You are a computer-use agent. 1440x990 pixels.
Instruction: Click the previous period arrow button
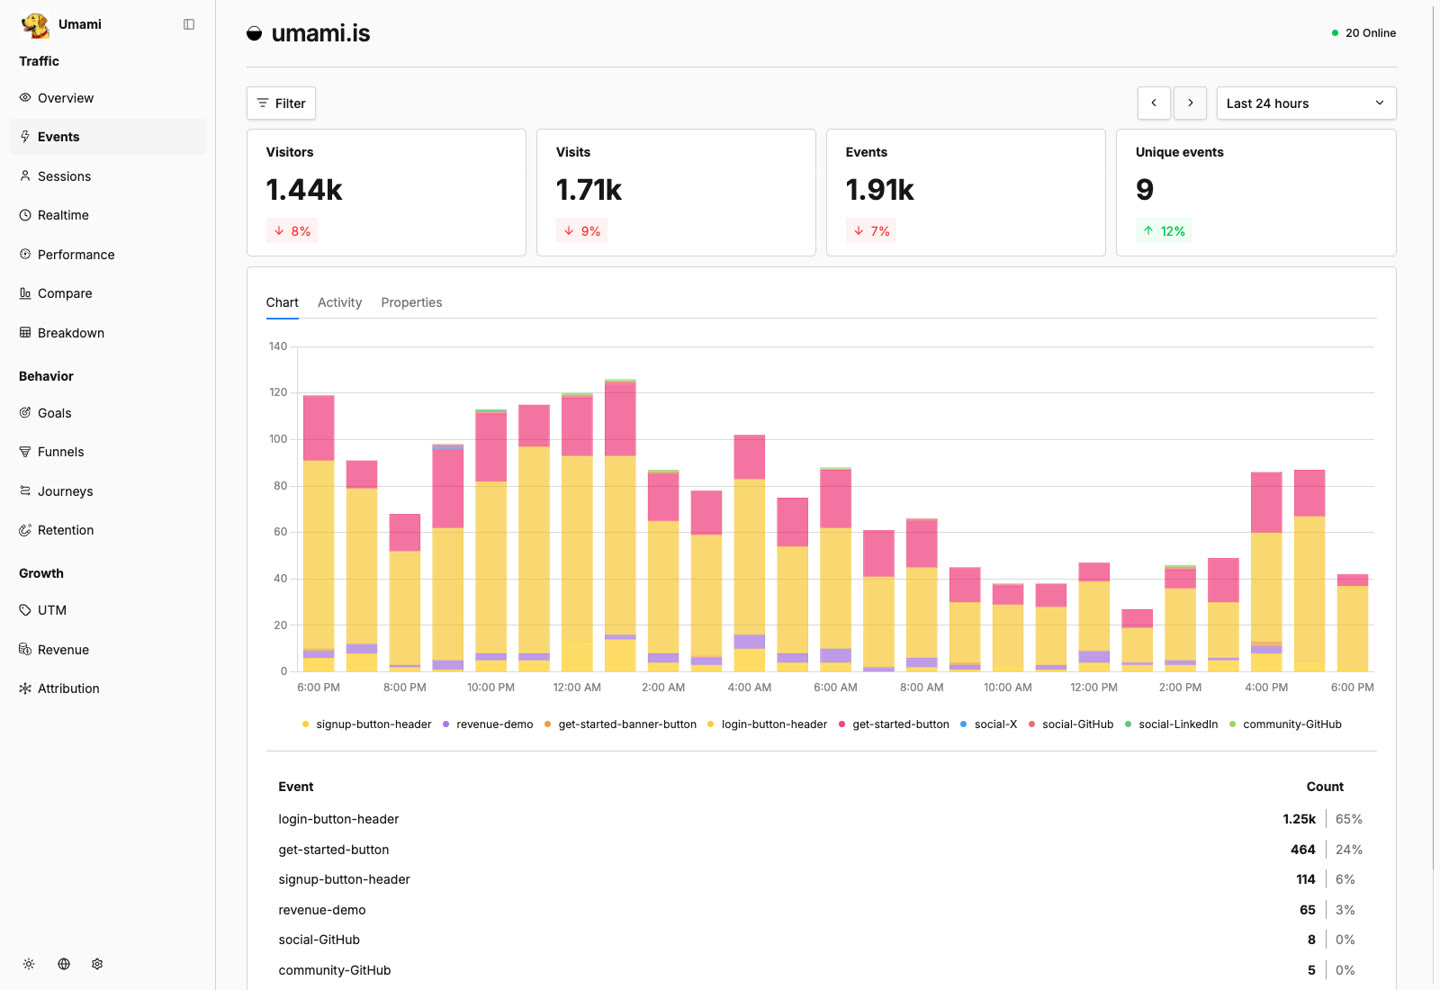(x=1154, y=103)
